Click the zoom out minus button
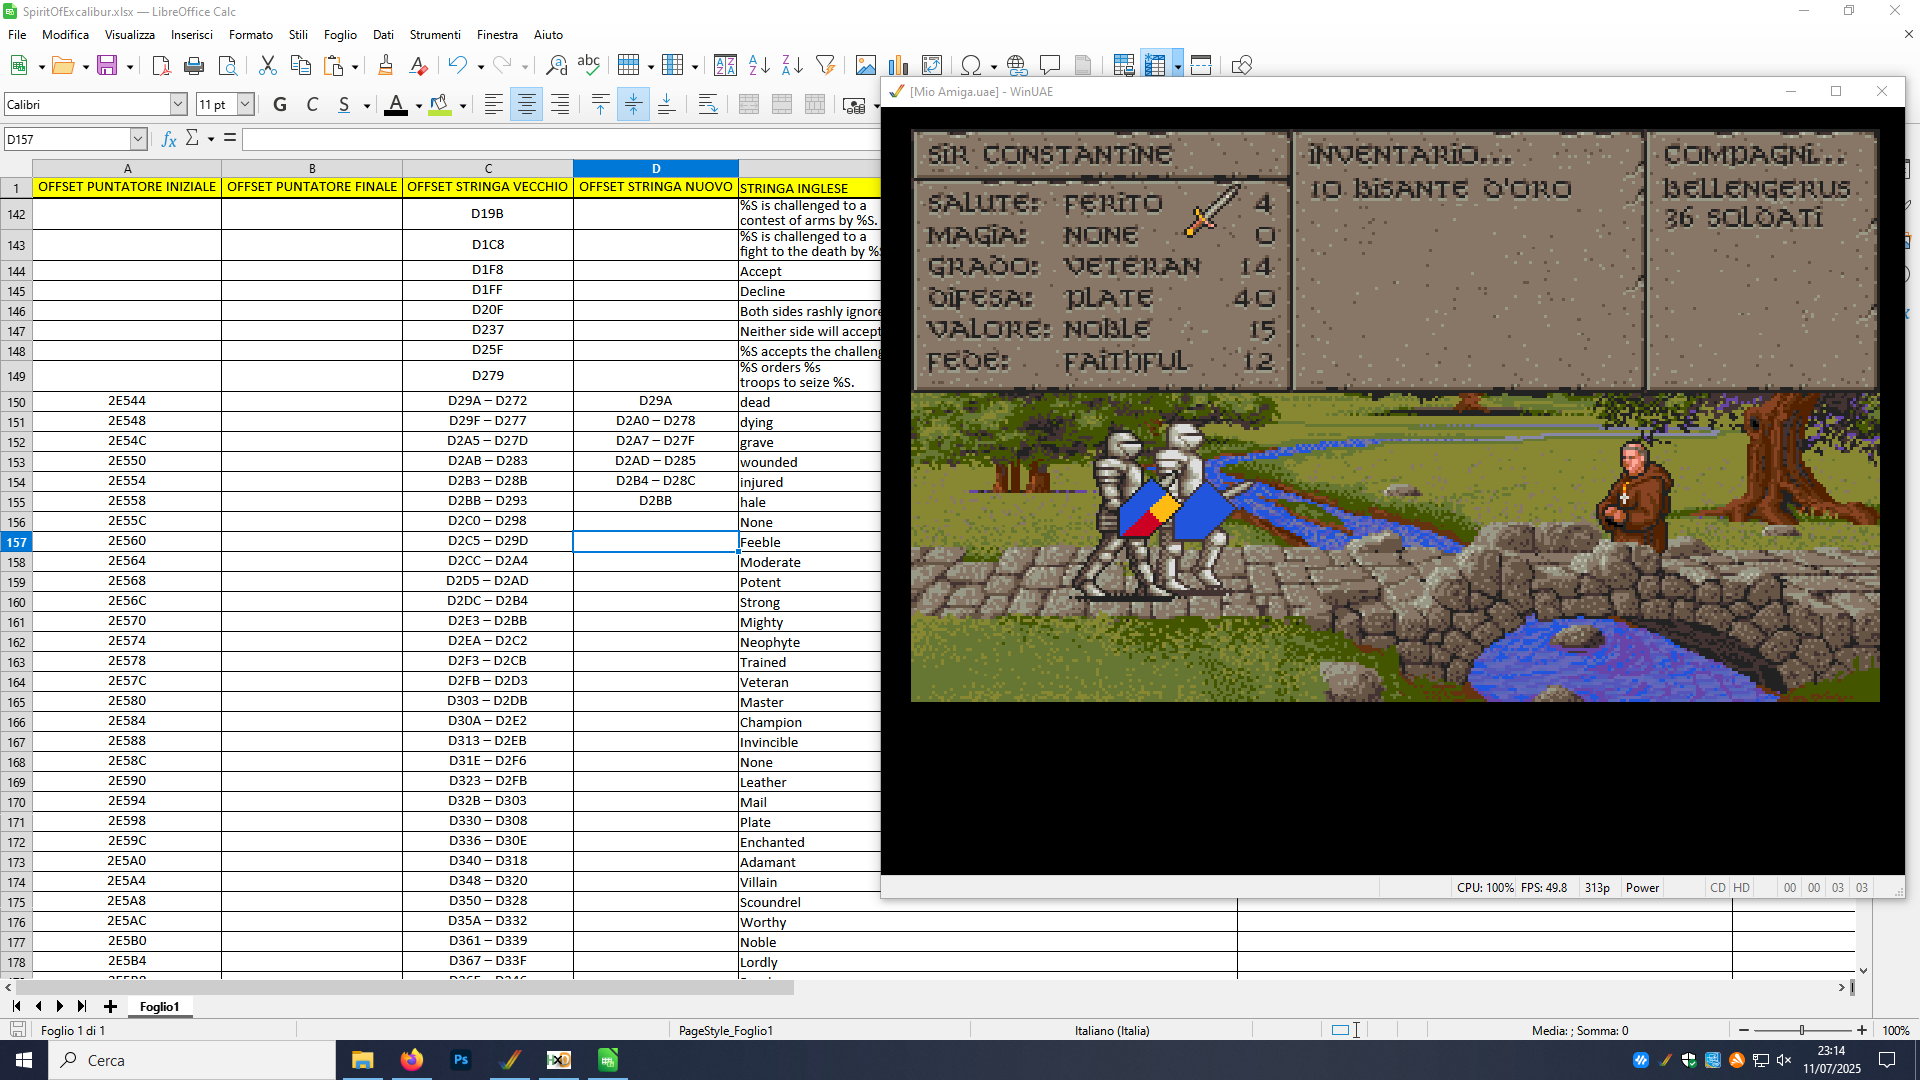 pos(1744,1030)
